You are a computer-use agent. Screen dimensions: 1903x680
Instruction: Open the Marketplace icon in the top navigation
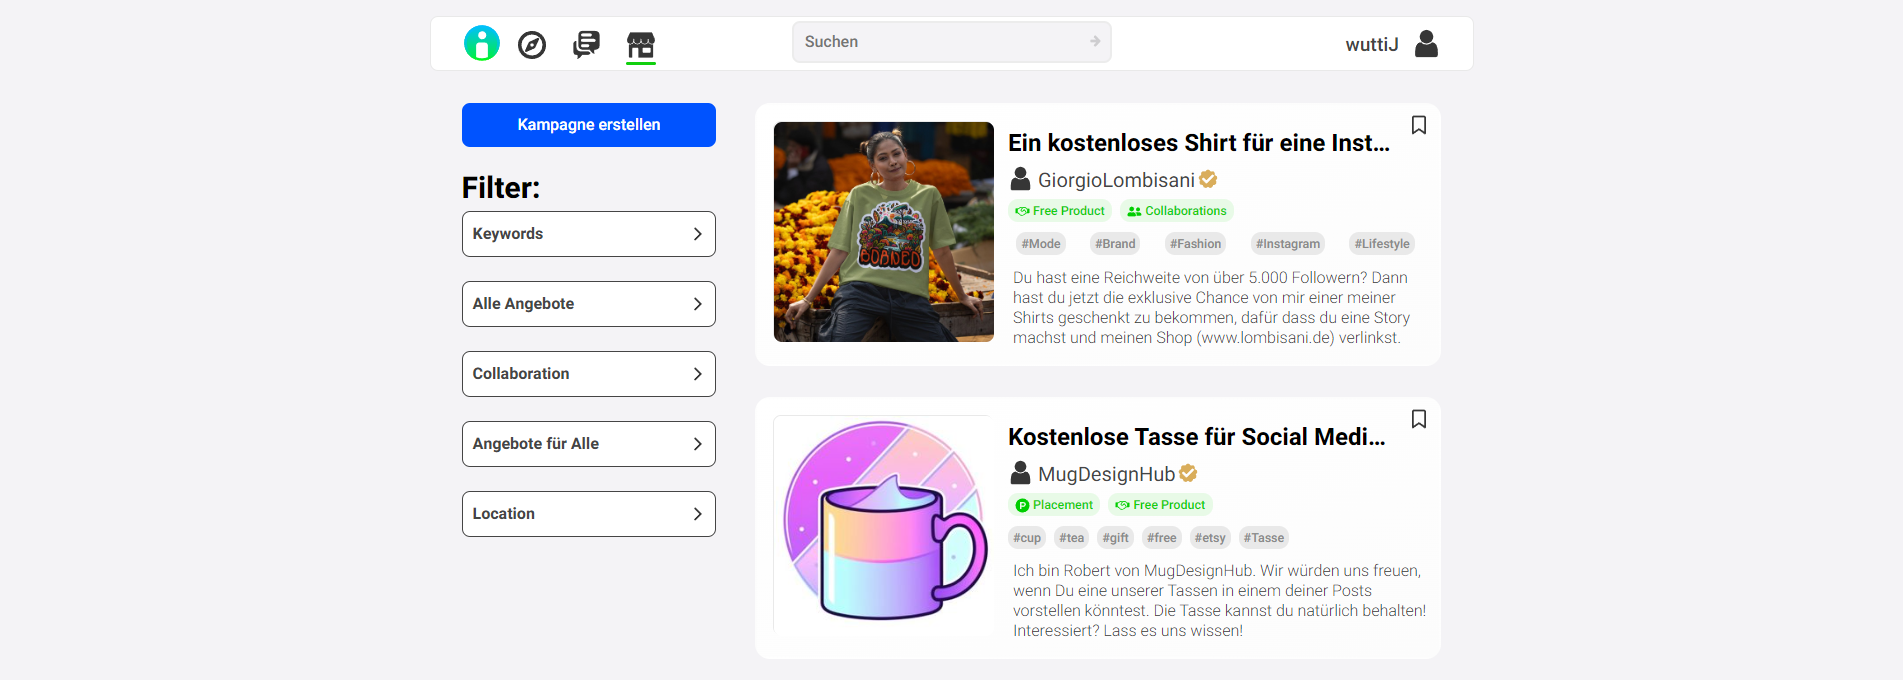(x=641, y=45)
